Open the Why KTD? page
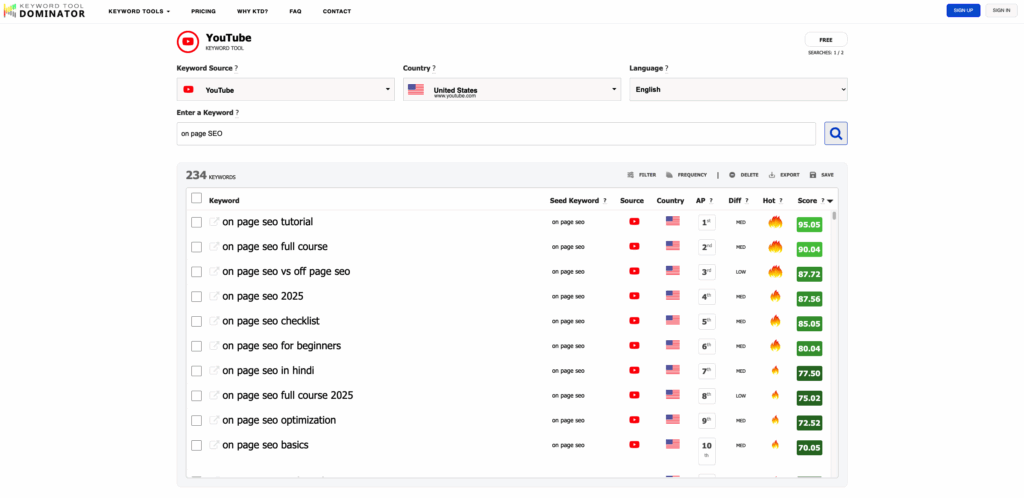The image size is (1024, 498). [x=253, y=11]
